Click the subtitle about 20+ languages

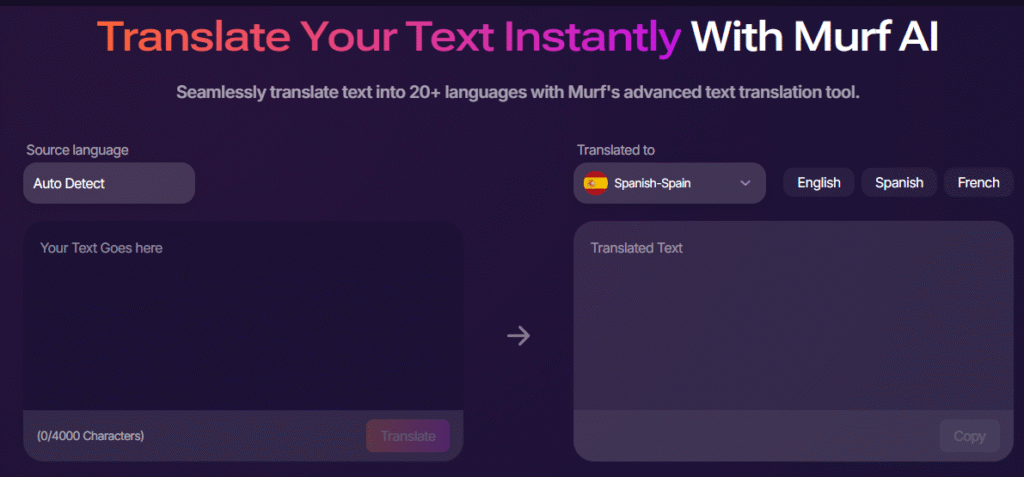(518, 92)
